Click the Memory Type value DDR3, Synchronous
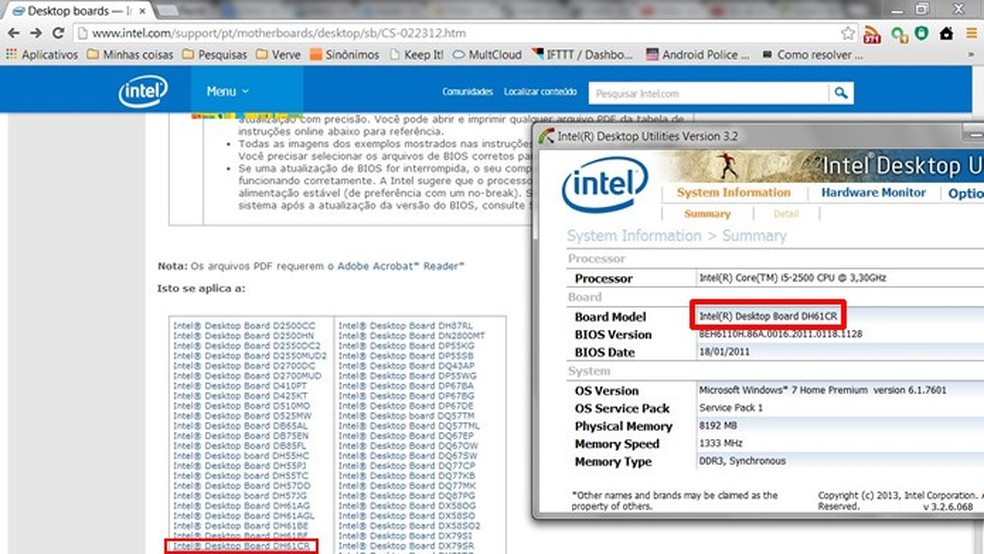Viewport: 984px width, 554px height. (742, 461)
